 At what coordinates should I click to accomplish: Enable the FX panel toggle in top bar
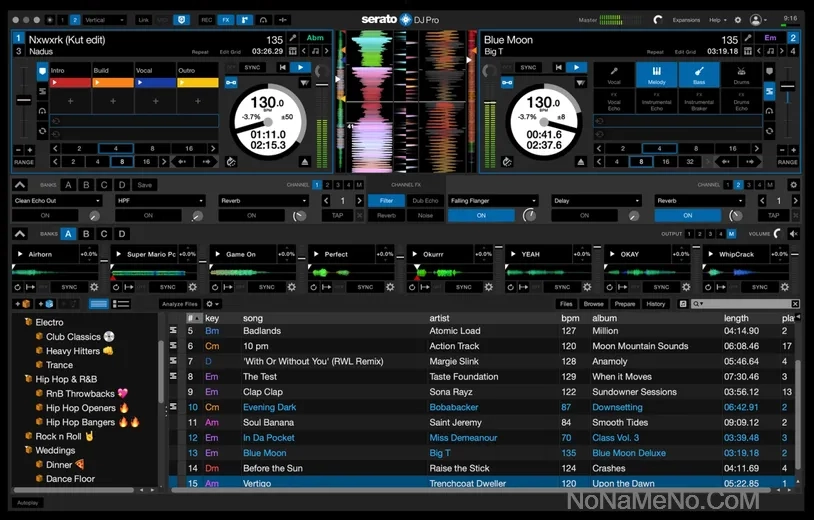(225, 19)
